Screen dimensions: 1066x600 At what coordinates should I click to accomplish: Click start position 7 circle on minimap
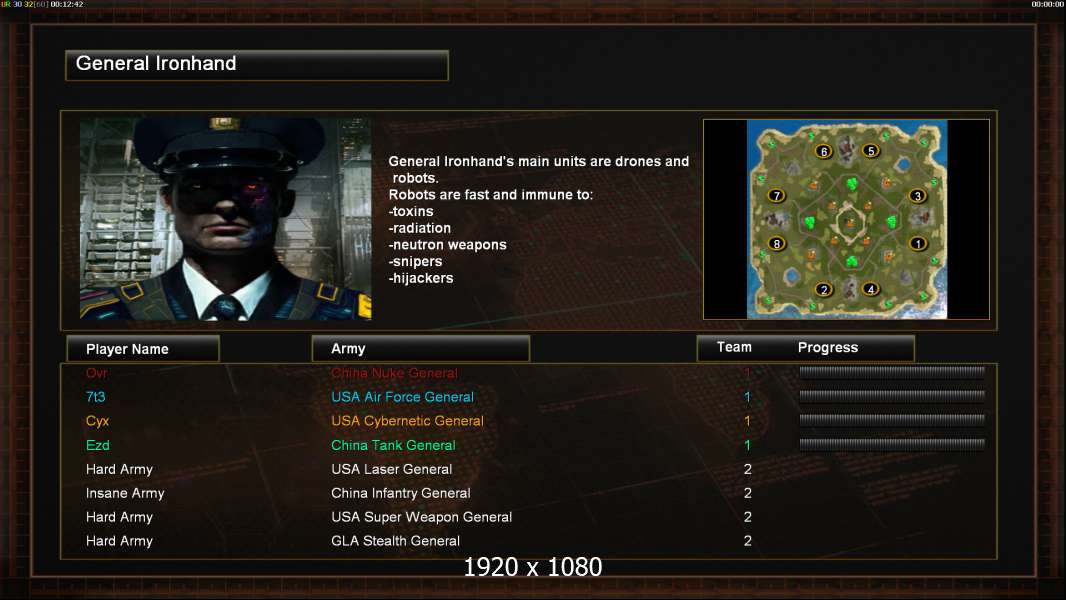[x=776, y=196]
